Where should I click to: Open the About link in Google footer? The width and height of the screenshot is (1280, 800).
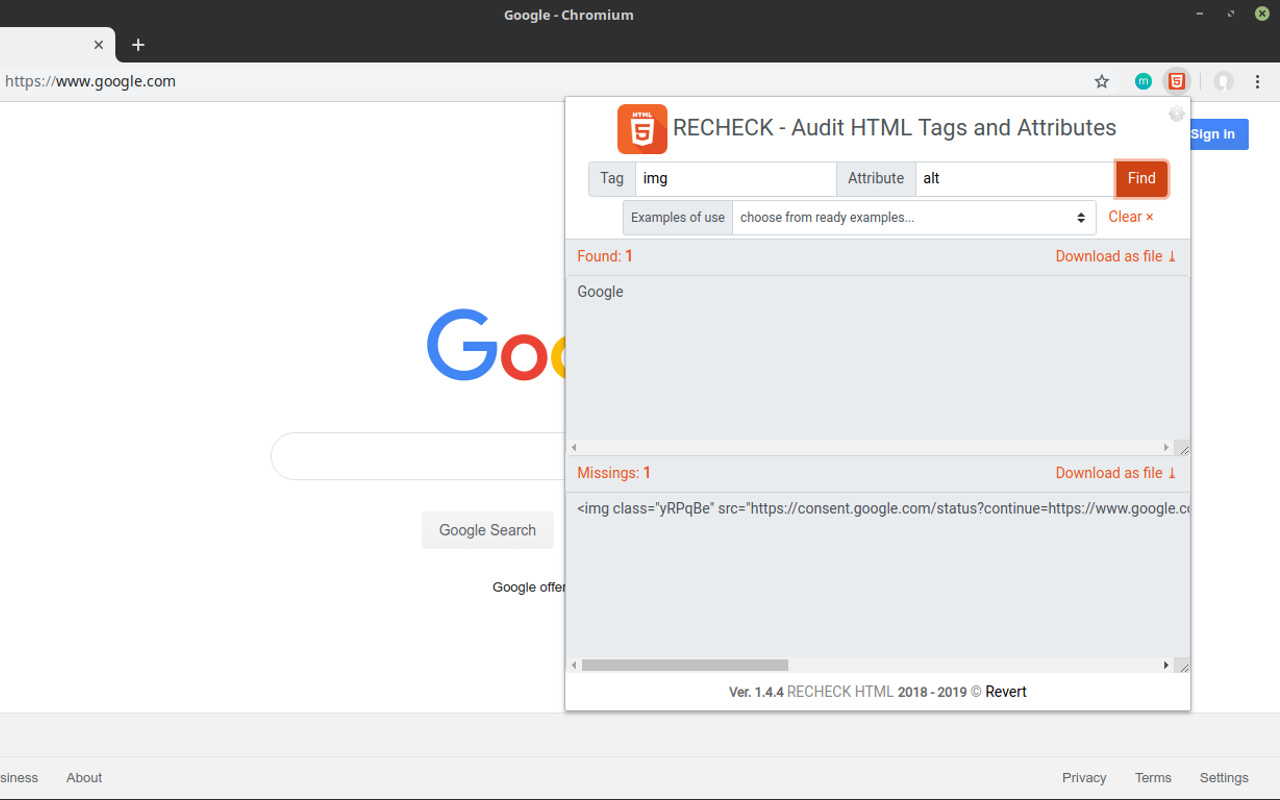pyautogui.click(x=84, y=778)
